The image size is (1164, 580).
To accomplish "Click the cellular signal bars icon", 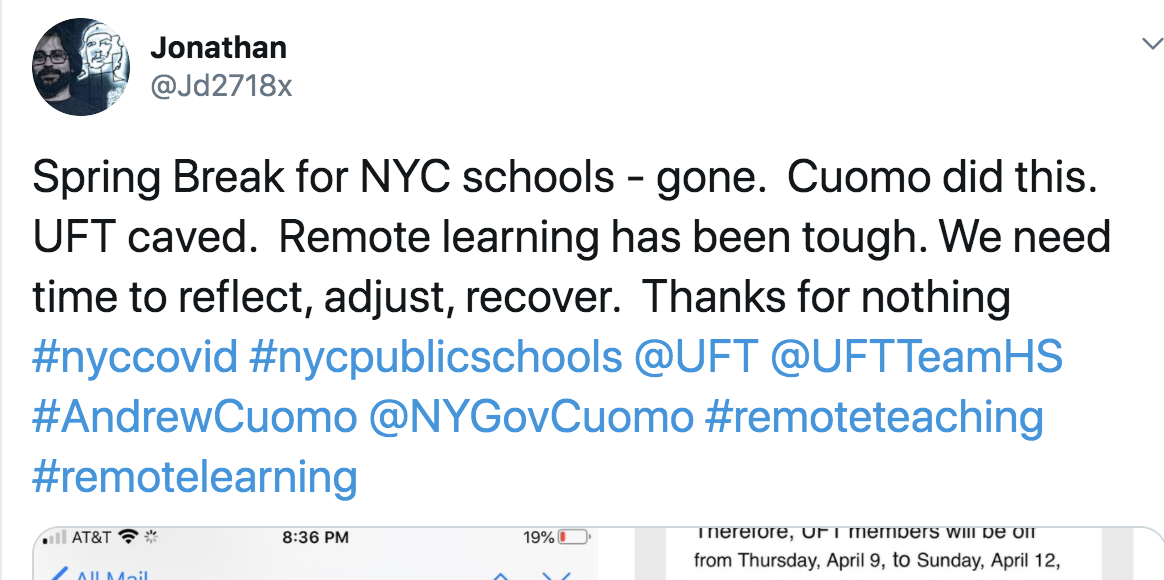I will pos(57,538).
